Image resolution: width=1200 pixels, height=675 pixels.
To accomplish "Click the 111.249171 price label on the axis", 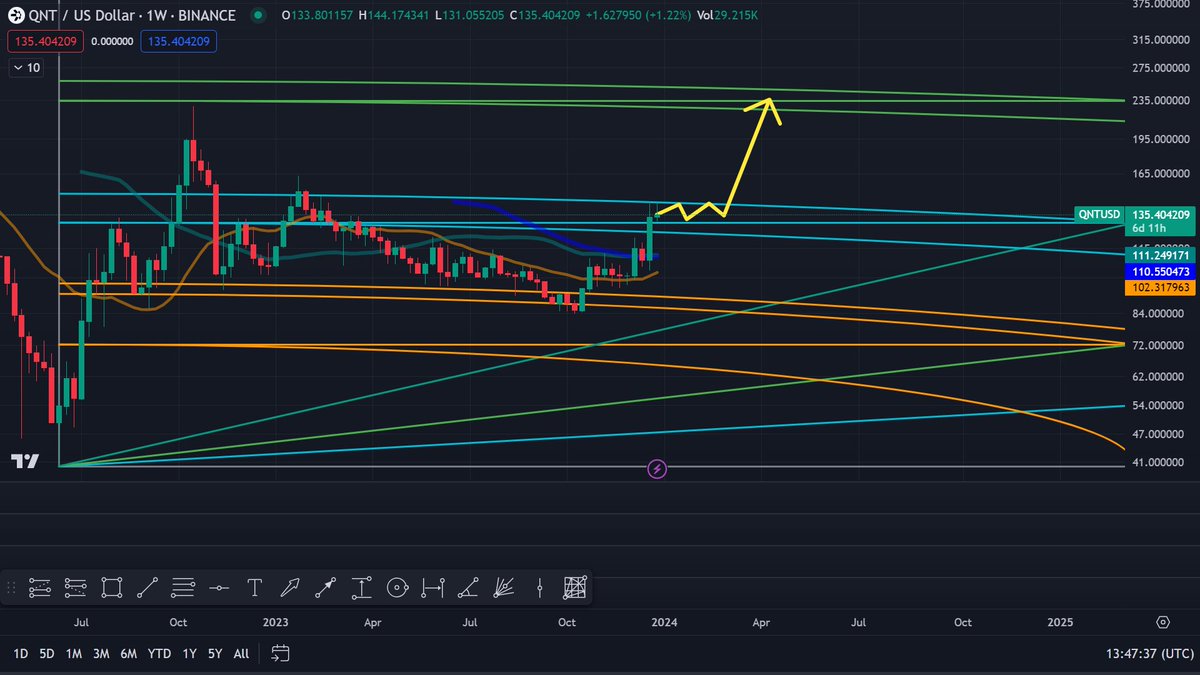I will tap(1160, 256).
